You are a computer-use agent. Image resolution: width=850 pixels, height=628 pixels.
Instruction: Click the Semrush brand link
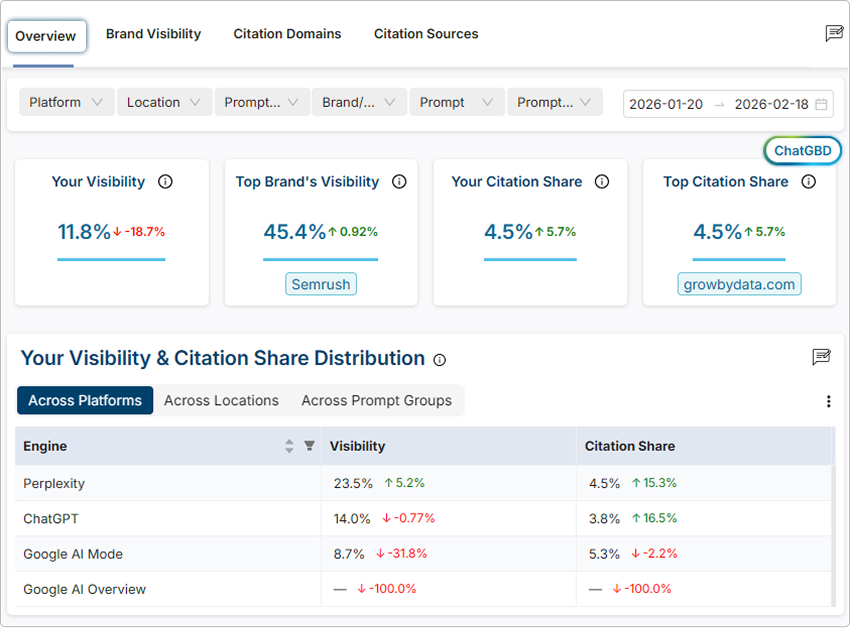point(320,284)
